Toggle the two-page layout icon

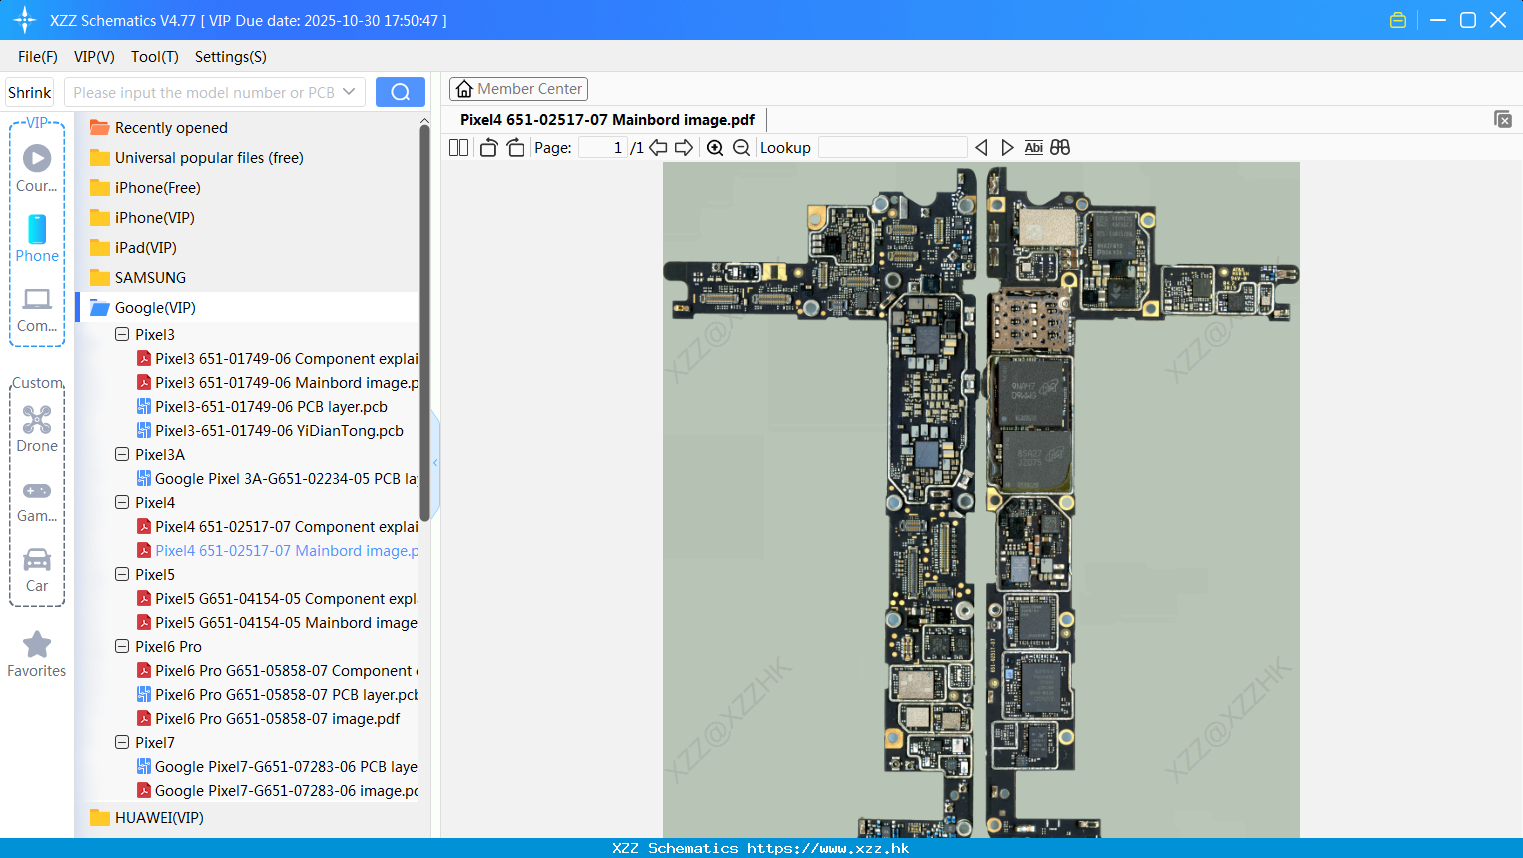[x=458, y=147]
